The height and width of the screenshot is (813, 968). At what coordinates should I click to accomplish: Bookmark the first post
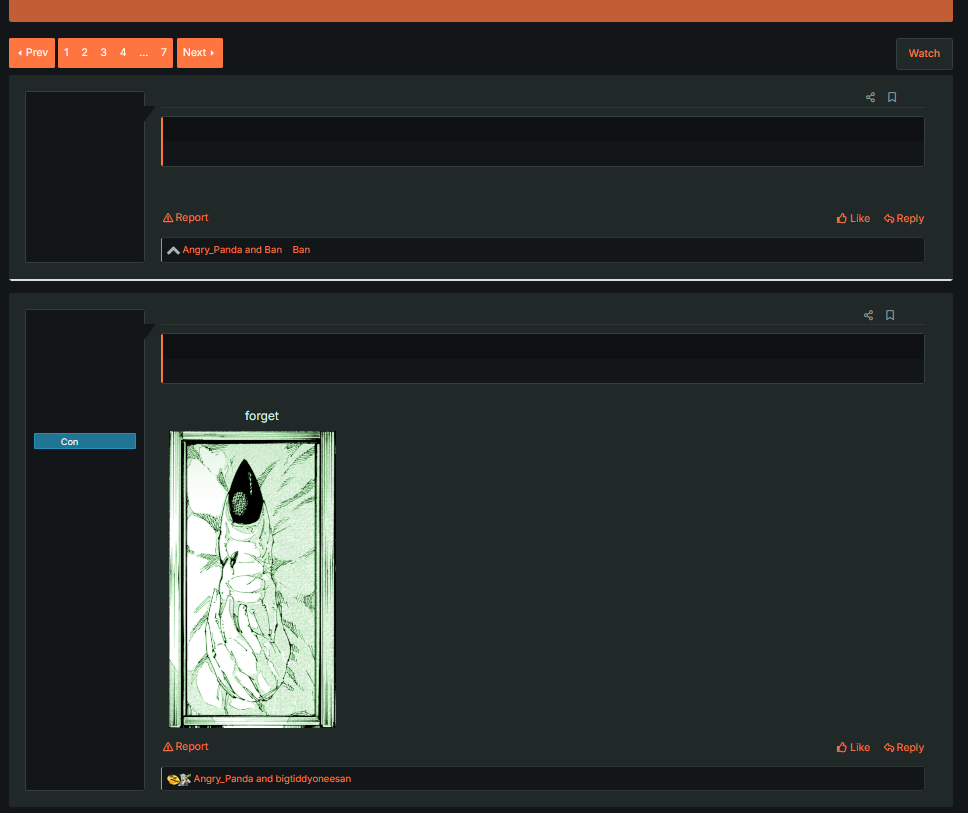pyautogui.click(x=892, y=97)
